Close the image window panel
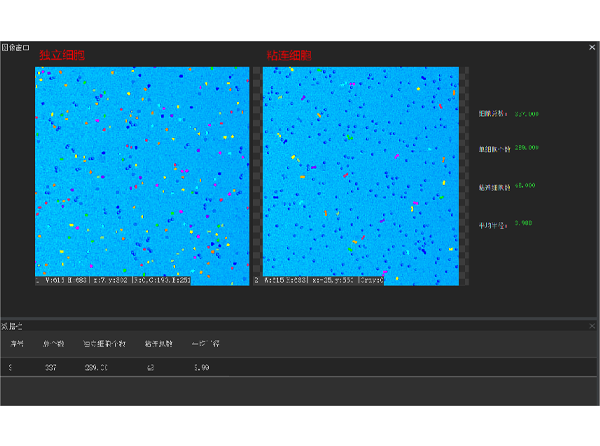The width and height of the screenshot is (600, 446). tap(593, 47)
